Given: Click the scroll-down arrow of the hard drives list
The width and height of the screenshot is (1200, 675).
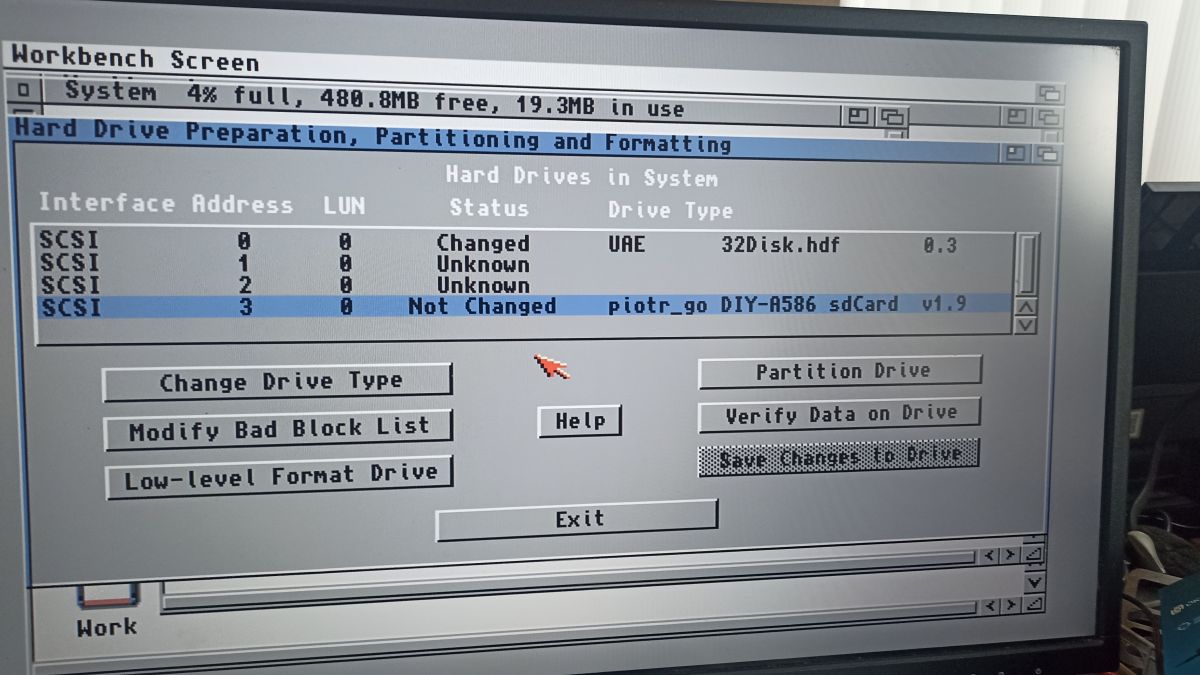Looking at the screenshot, I should coord(1026,324).
